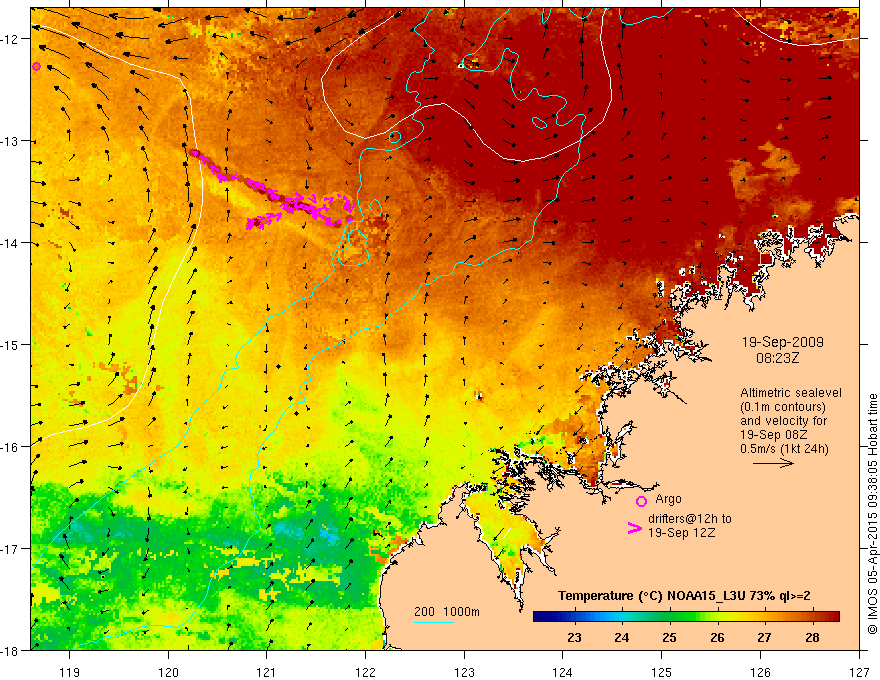The image size is (880, 680).
Task: Click longitude axis label 121
Action: 267,672
